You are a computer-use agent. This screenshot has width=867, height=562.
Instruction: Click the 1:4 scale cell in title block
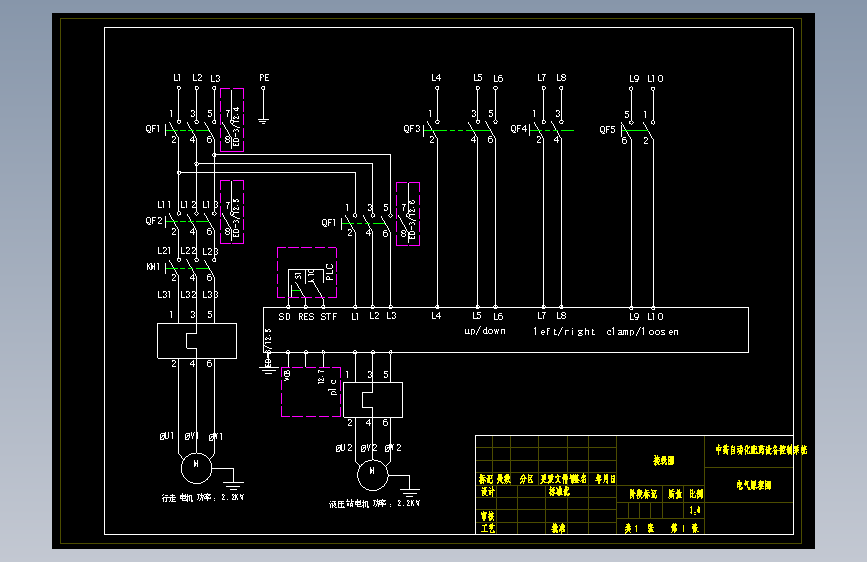(x=695, y=510)
